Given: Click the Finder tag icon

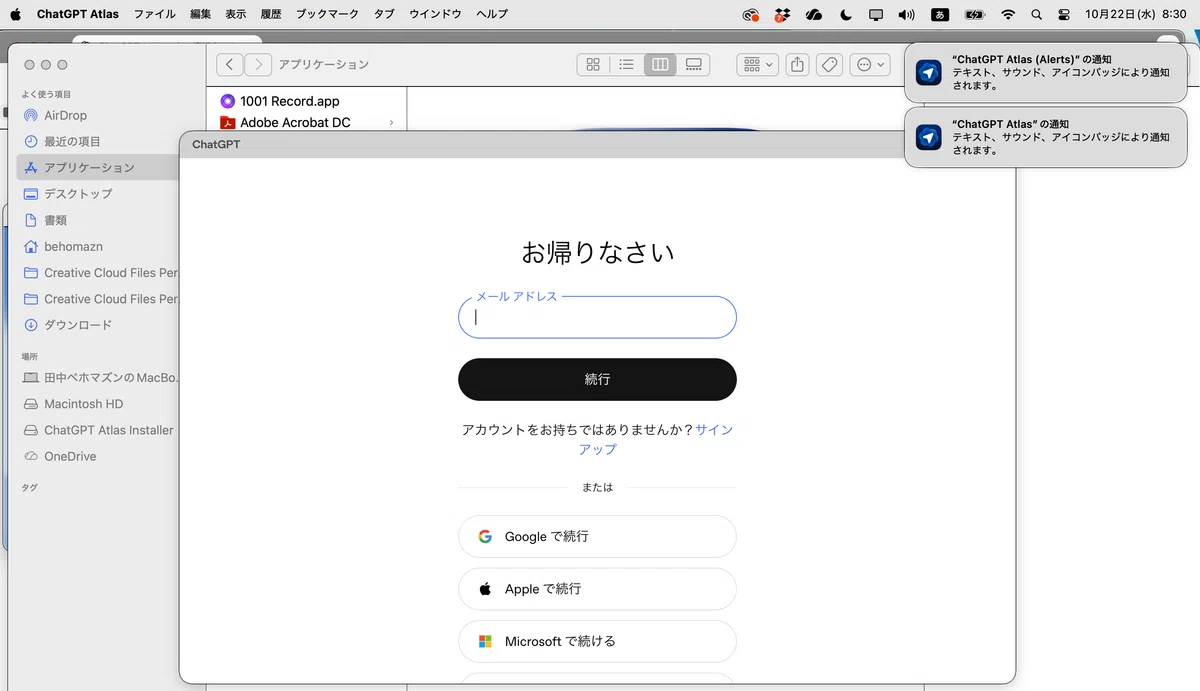Looking at the screenshot, I should pyautogui.click(x=828, y=64).
